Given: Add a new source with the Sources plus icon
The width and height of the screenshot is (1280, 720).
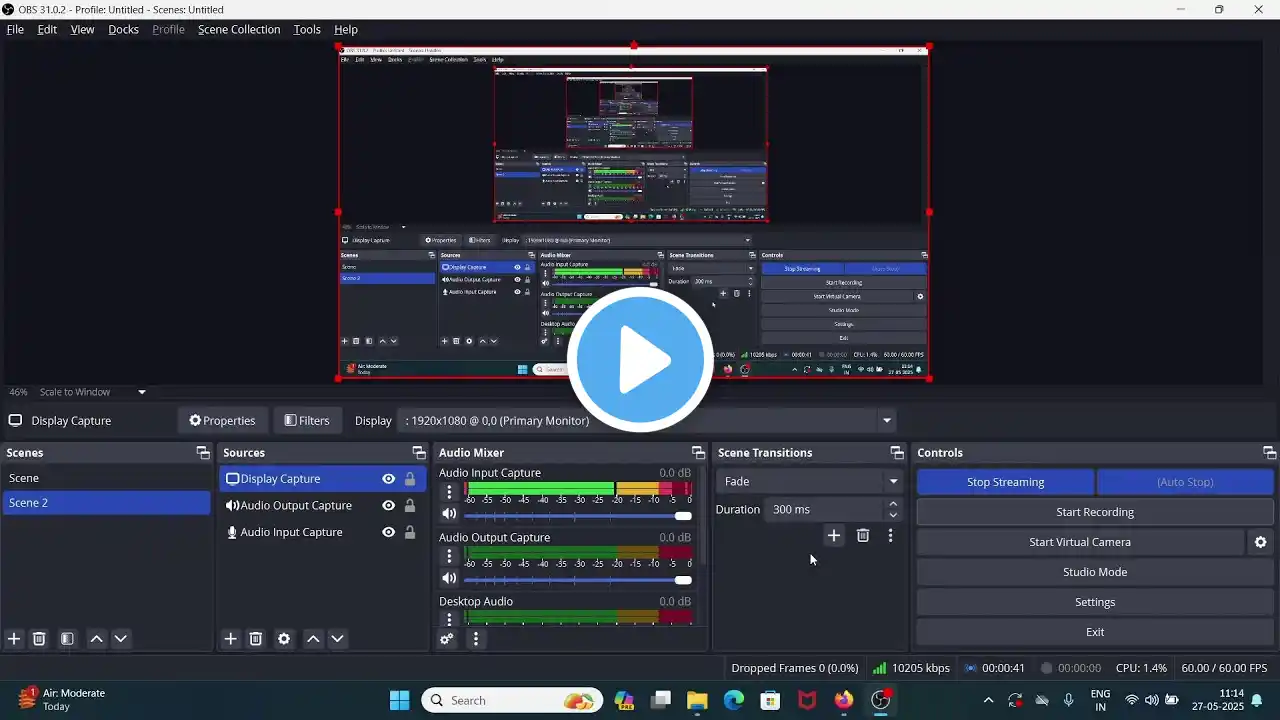Looking at the screenshot, I should click(230, 639).
